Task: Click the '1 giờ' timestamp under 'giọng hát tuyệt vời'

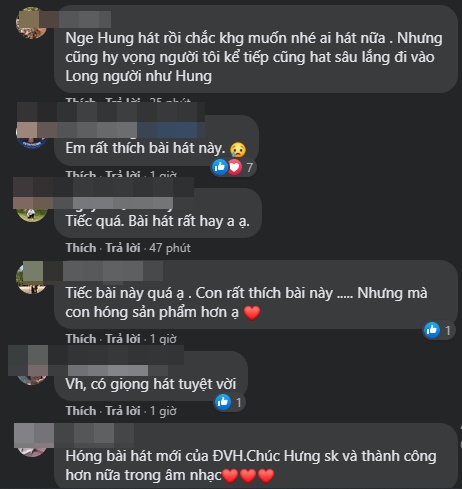Action: [x=163, y=411]
